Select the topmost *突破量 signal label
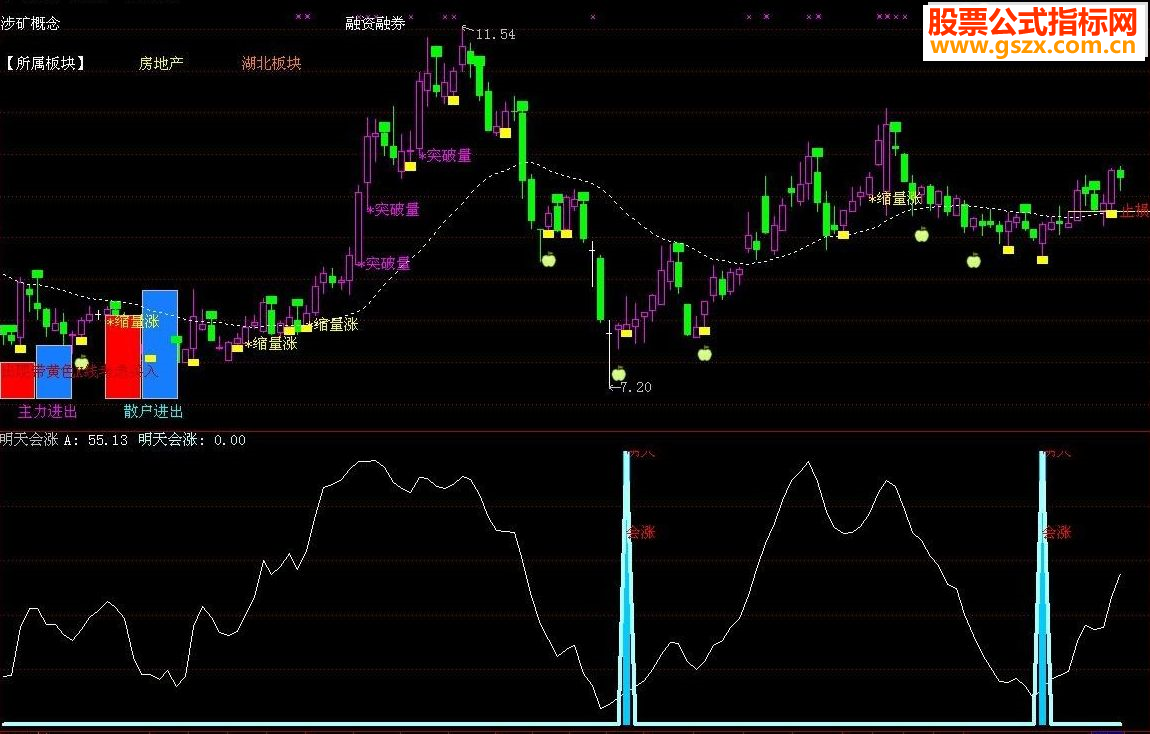The width and height of the screenshot is (1150, 734). (445, 155)
